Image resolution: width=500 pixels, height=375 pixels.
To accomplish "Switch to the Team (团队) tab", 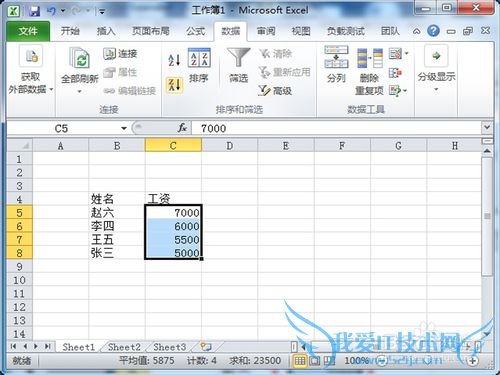I will (390, 31).
